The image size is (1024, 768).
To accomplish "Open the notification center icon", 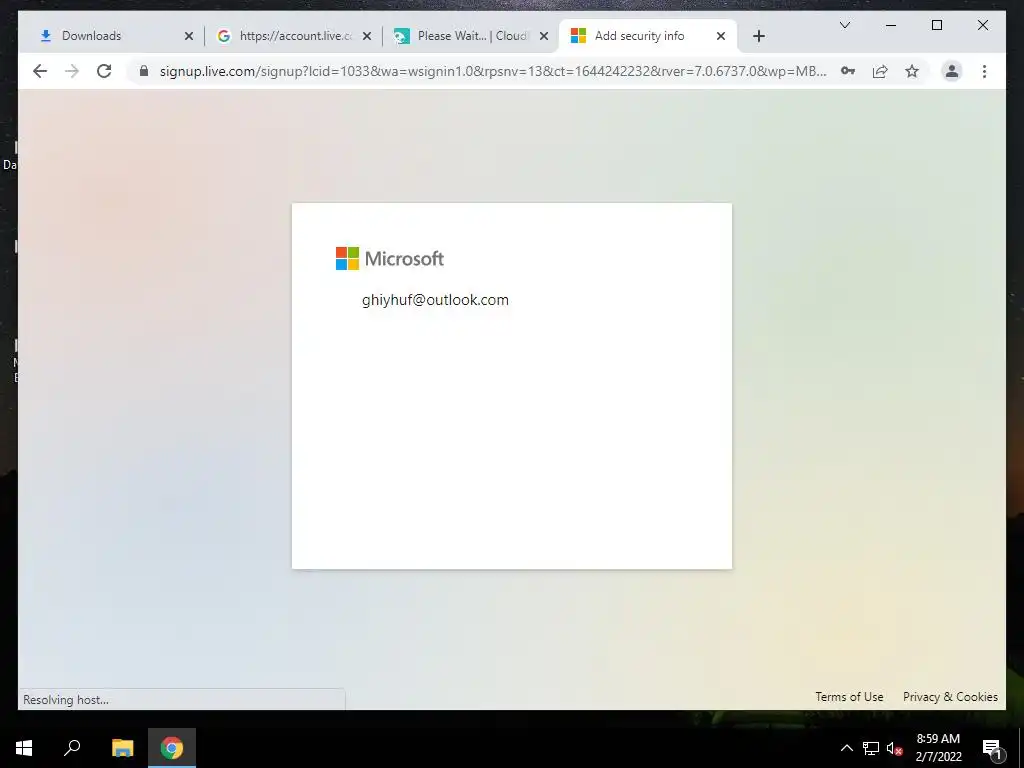I will [x=992, y=748].
